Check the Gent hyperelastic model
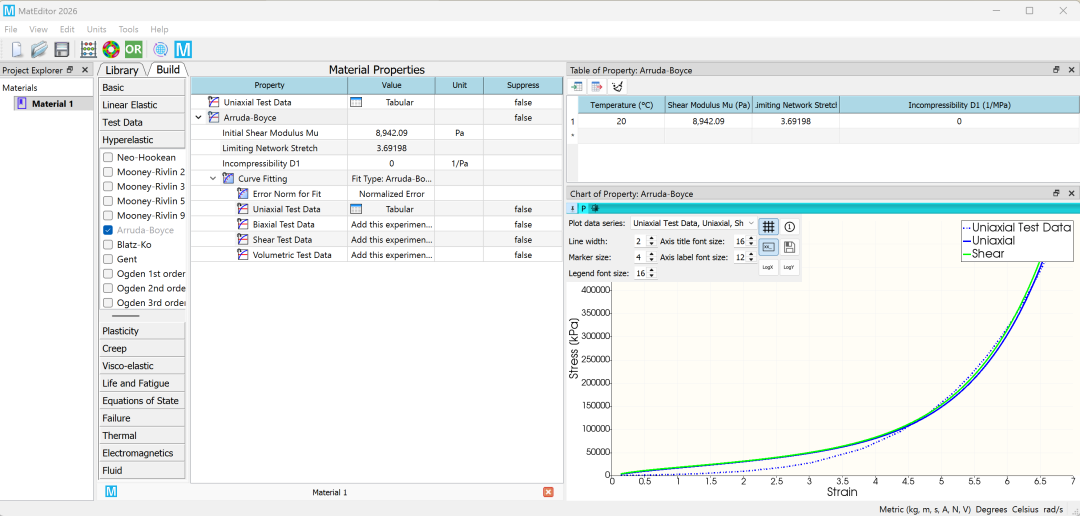Screen dimensions: 1080x516 tap(107, 259)
